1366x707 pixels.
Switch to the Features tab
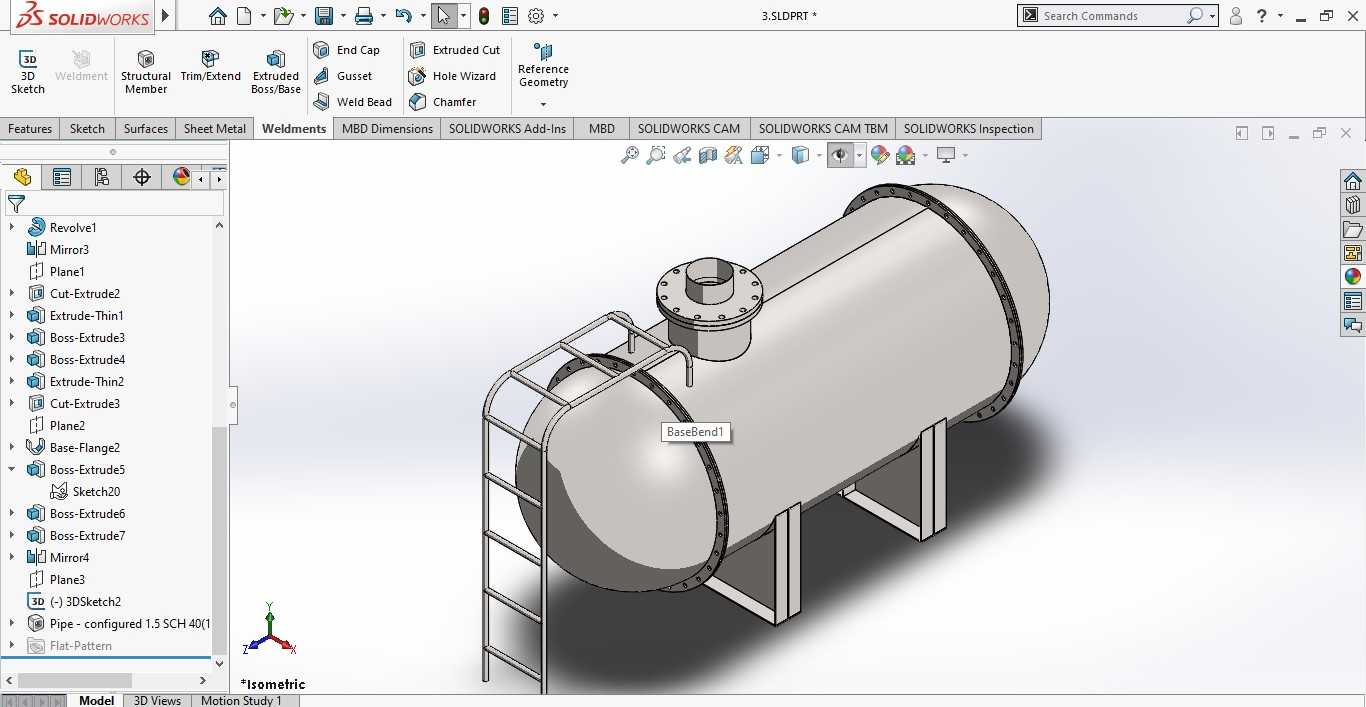click(x=30, y=129)
